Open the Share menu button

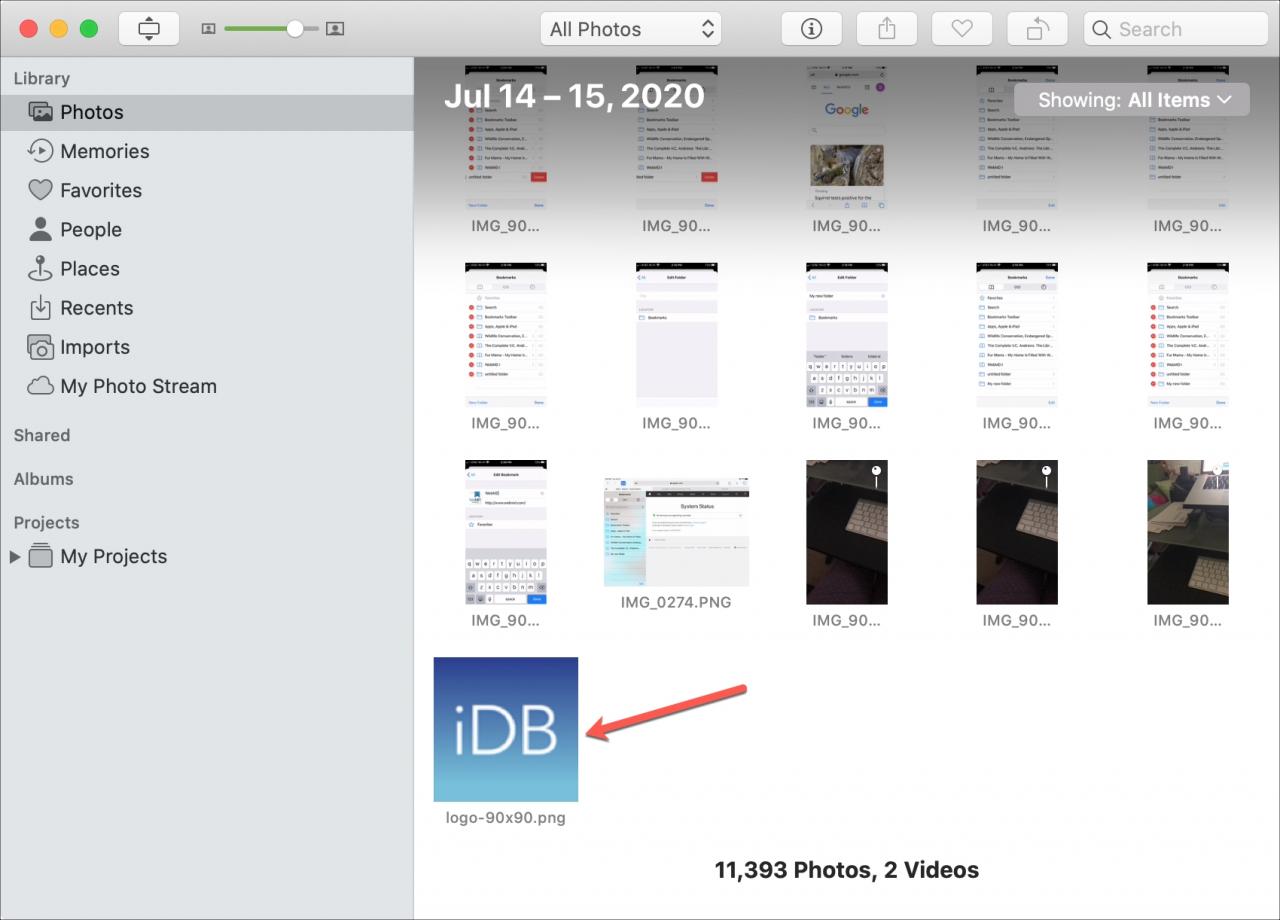coord(886,29)
